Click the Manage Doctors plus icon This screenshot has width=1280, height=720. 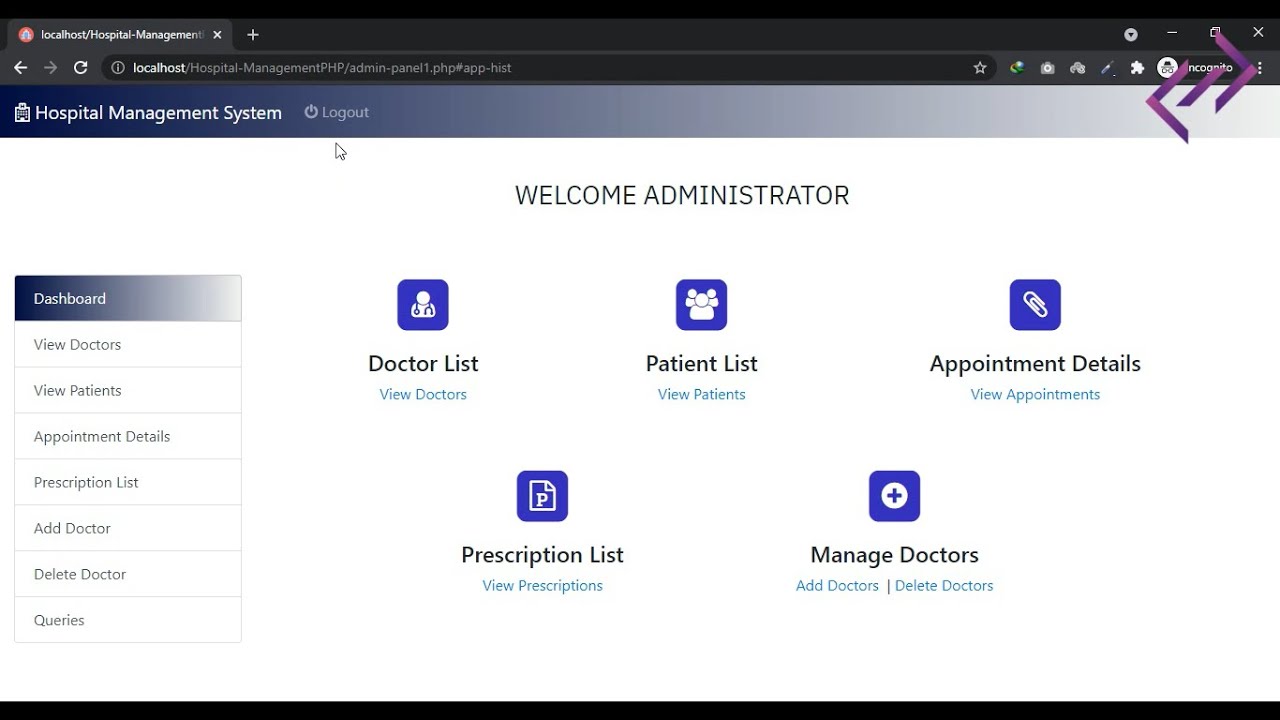click(x=894, y=496)
